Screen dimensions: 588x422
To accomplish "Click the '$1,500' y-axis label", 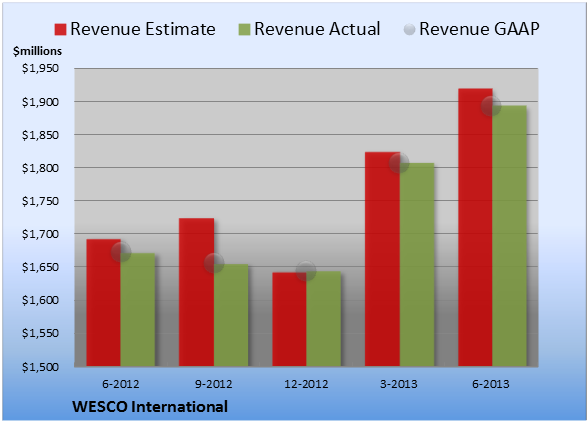I will (x=40, y=366).
